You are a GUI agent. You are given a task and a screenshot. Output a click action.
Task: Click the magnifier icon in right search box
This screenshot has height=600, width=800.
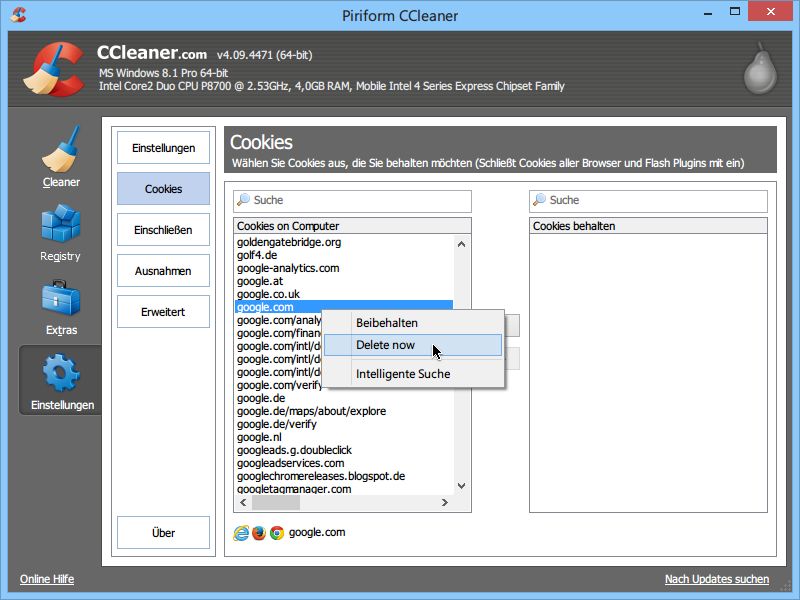(540, 199)
